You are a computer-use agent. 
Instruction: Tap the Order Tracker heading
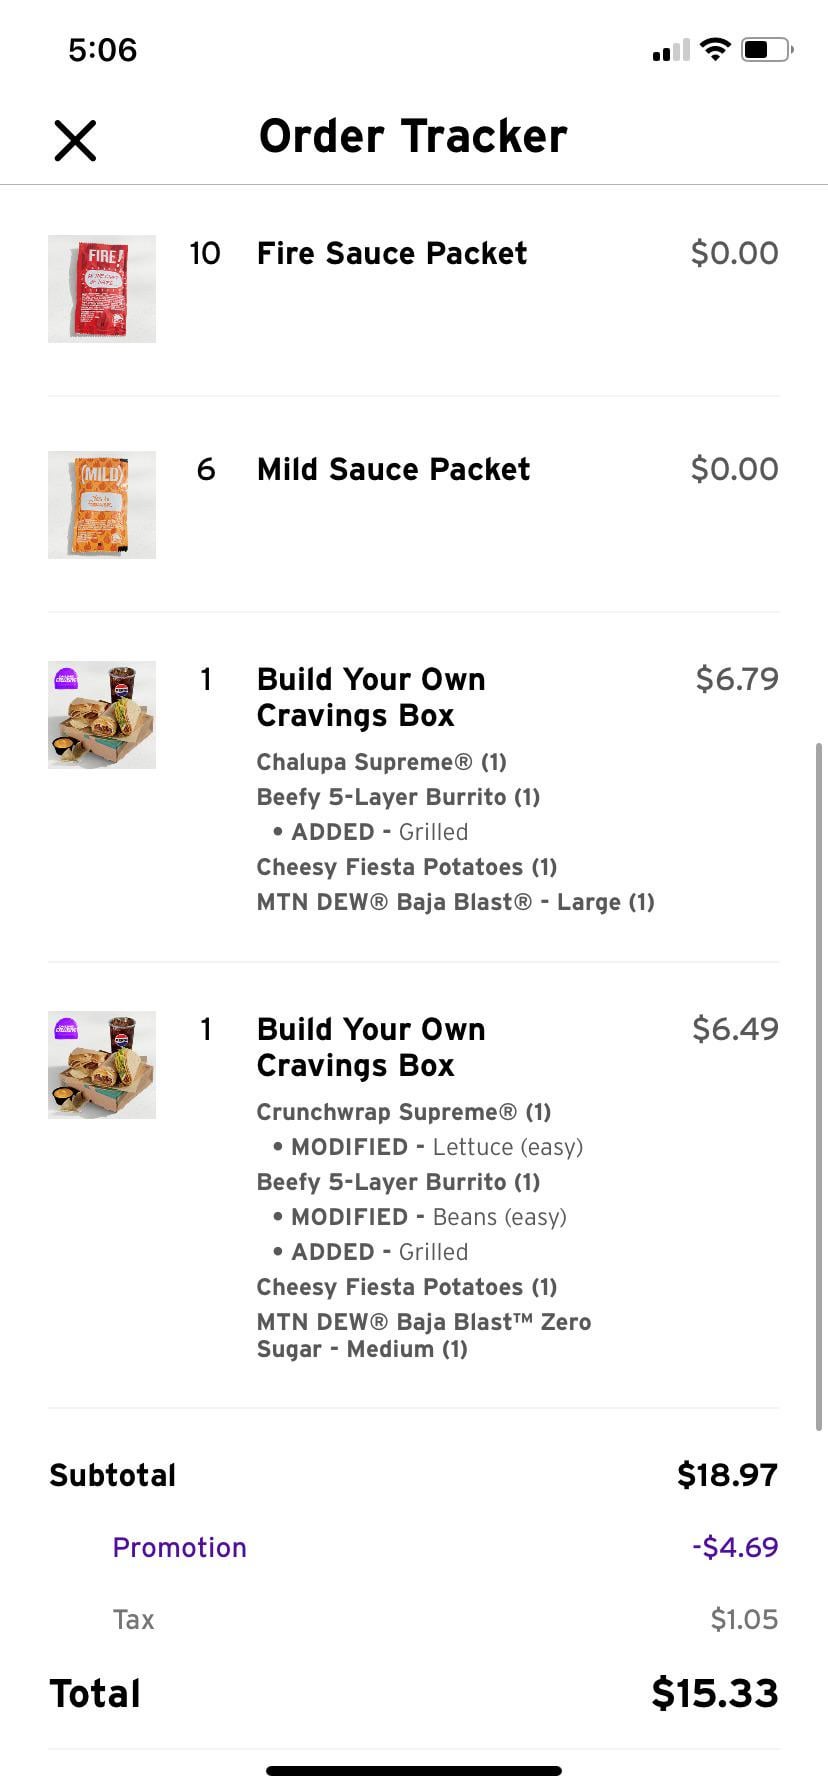click(x=413, y=136)
